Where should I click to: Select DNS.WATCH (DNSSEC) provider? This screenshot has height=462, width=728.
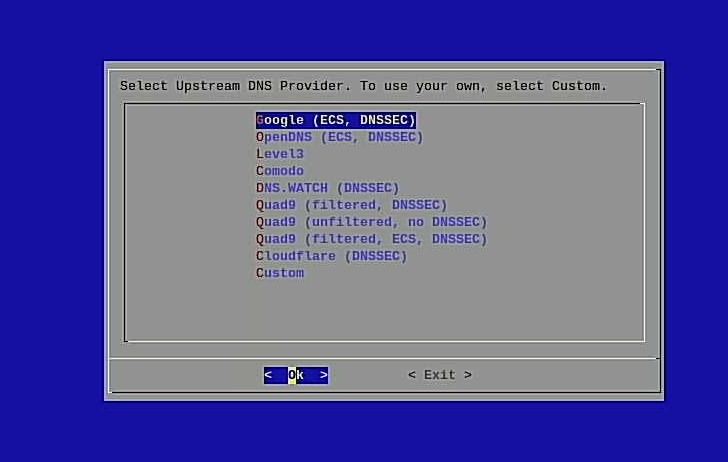tap(327, 188)
